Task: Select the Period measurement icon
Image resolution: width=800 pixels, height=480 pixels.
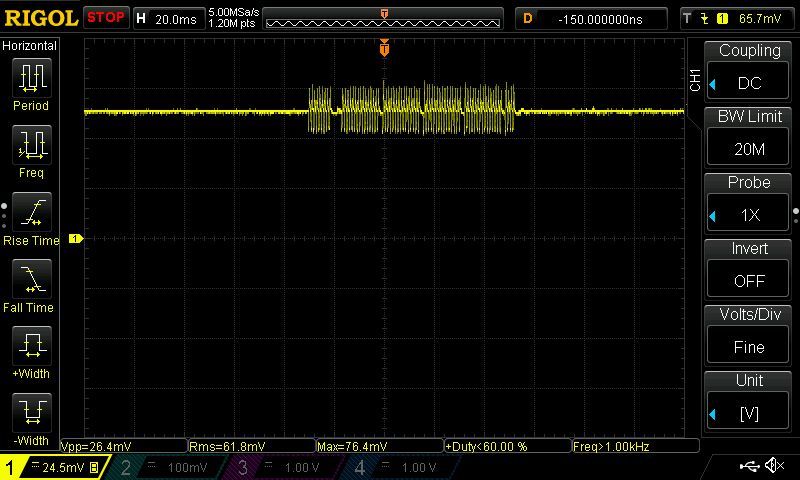Action: [32, 78]
